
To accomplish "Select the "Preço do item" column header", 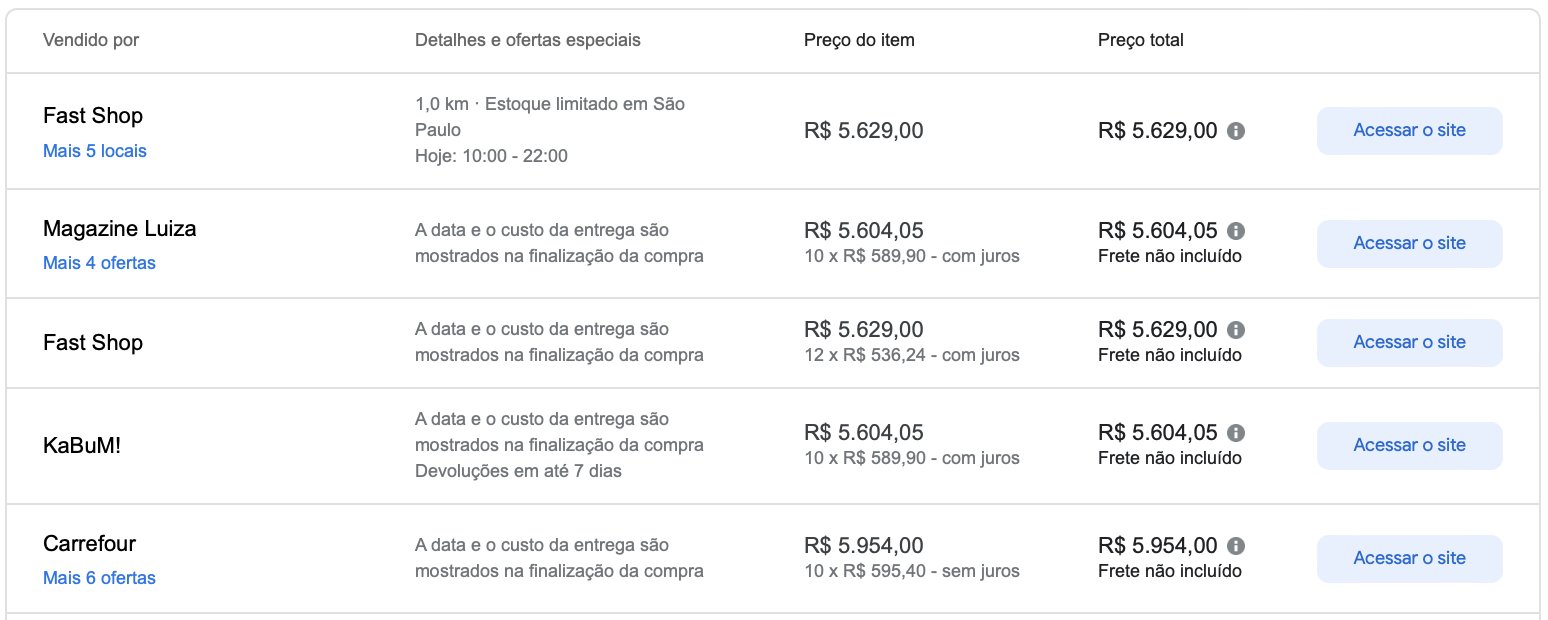I will (x=859, y=40).
